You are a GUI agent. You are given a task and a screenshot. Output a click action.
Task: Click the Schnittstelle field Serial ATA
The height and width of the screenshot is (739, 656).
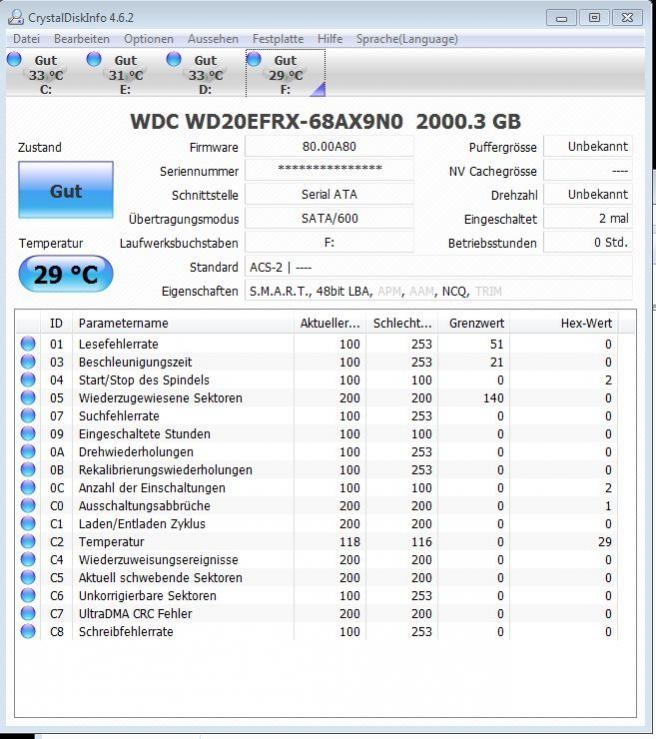point(329,194)
